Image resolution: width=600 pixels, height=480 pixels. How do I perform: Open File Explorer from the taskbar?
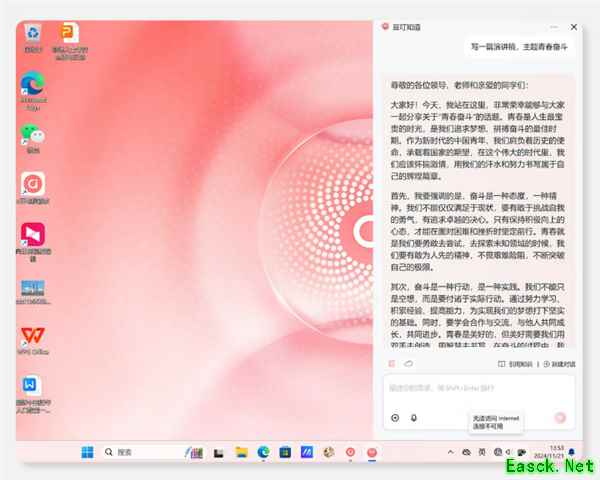tap(240, 452)
